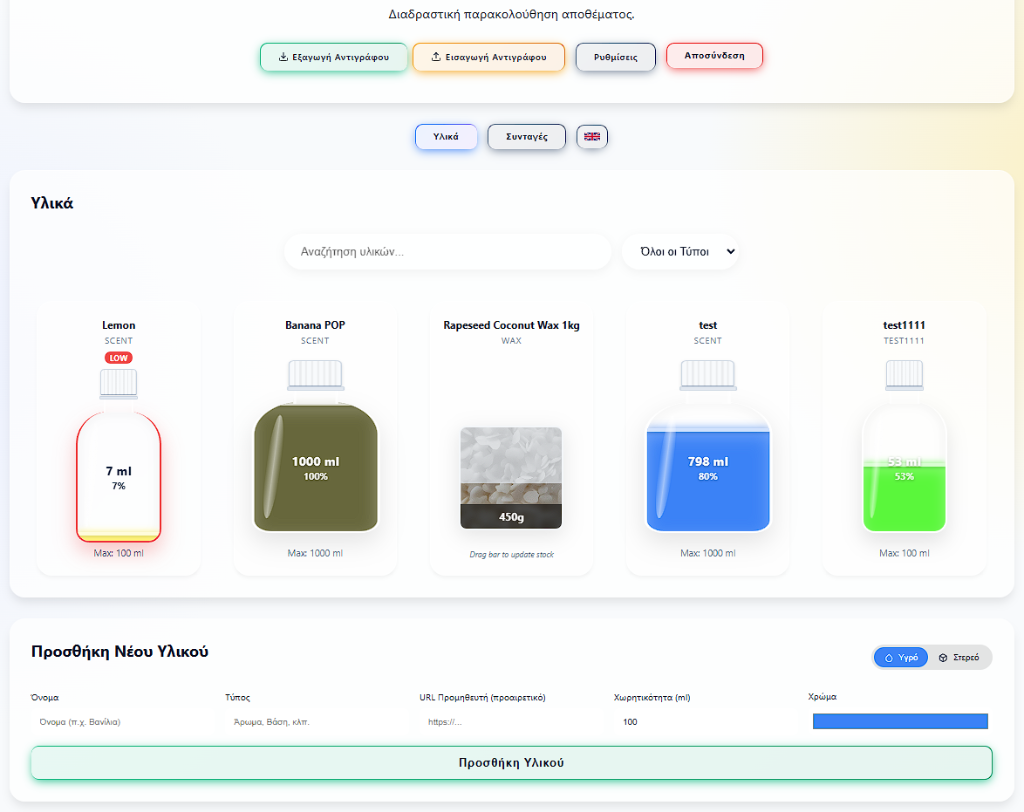Click Αποσύνδεση to log out
Viewport: 1024px width, 812px height.
[x=714, y=56]
